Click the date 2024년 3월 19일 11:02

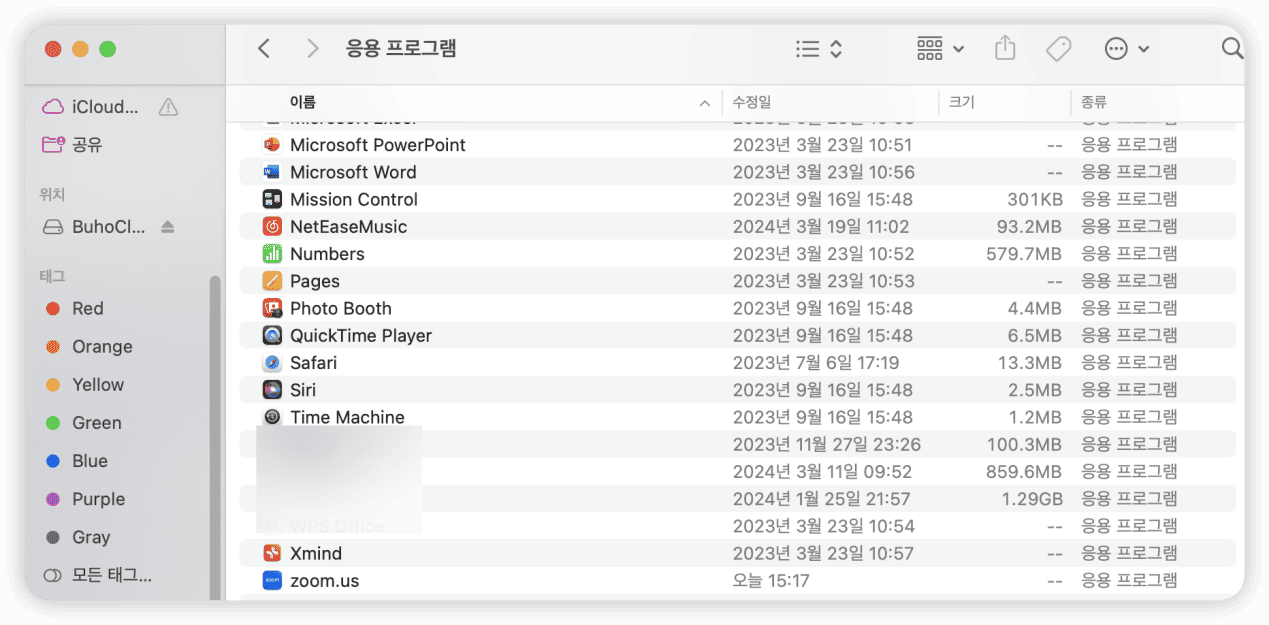pyautogui.click(x=821, y=227)
